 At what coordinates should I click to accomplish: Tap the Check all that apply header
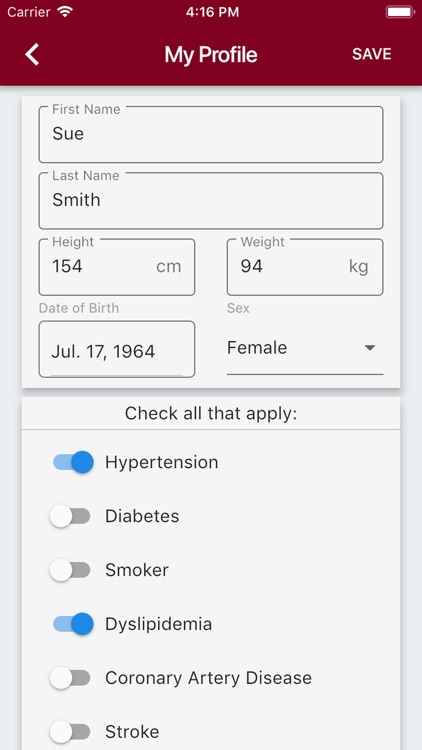211,414
